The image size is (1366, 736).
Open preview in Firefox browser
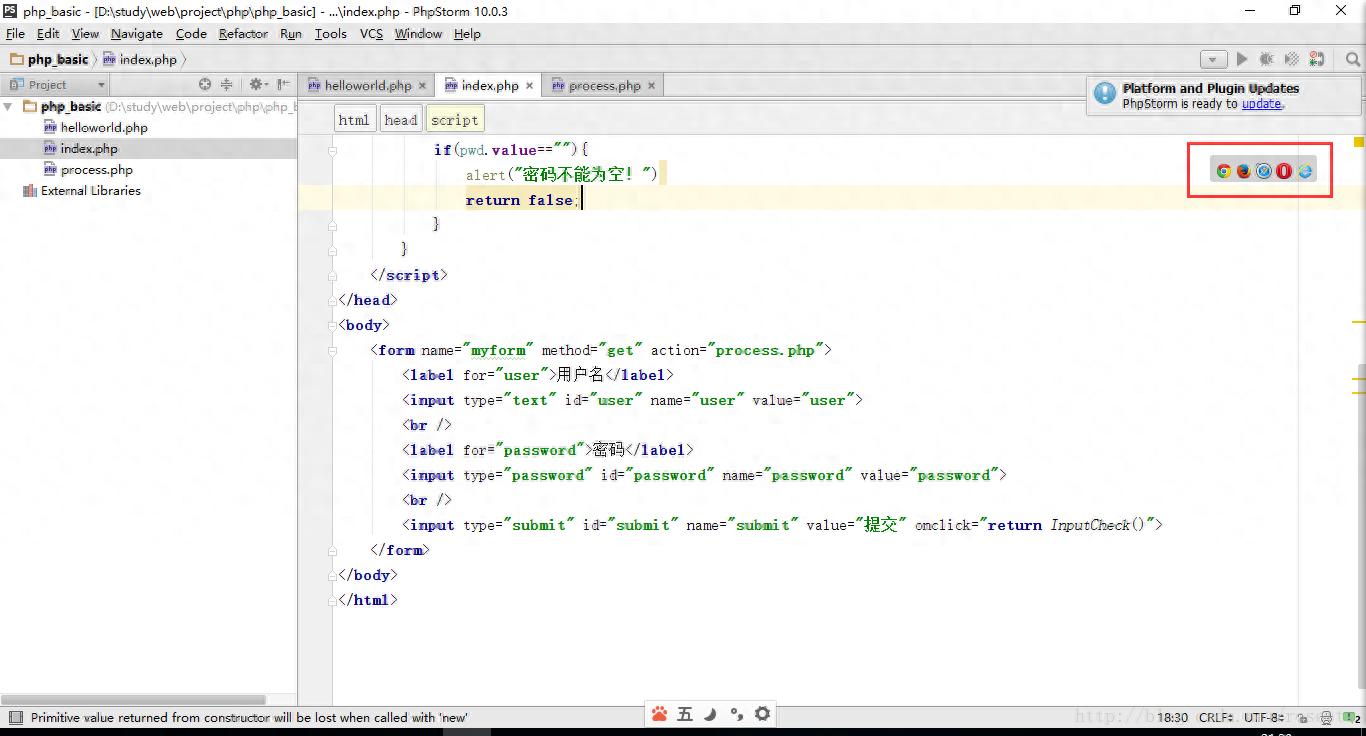[1243, 171]
